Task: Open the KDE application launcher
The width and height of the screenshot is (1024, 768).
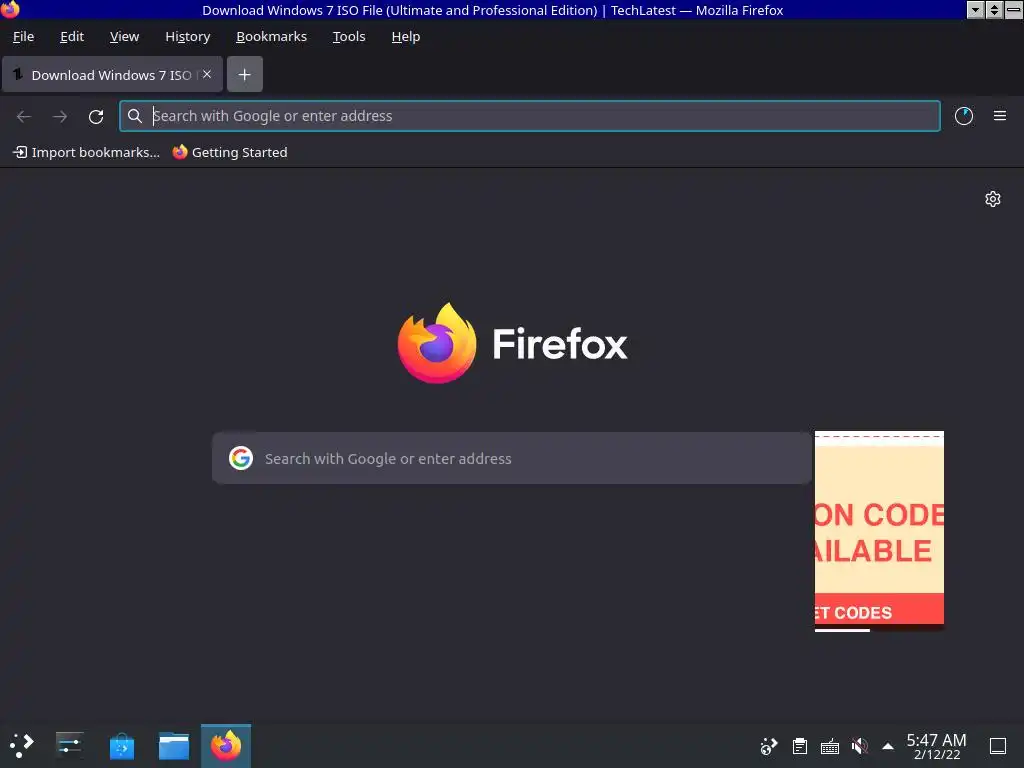Action: (x=21, y=745)
